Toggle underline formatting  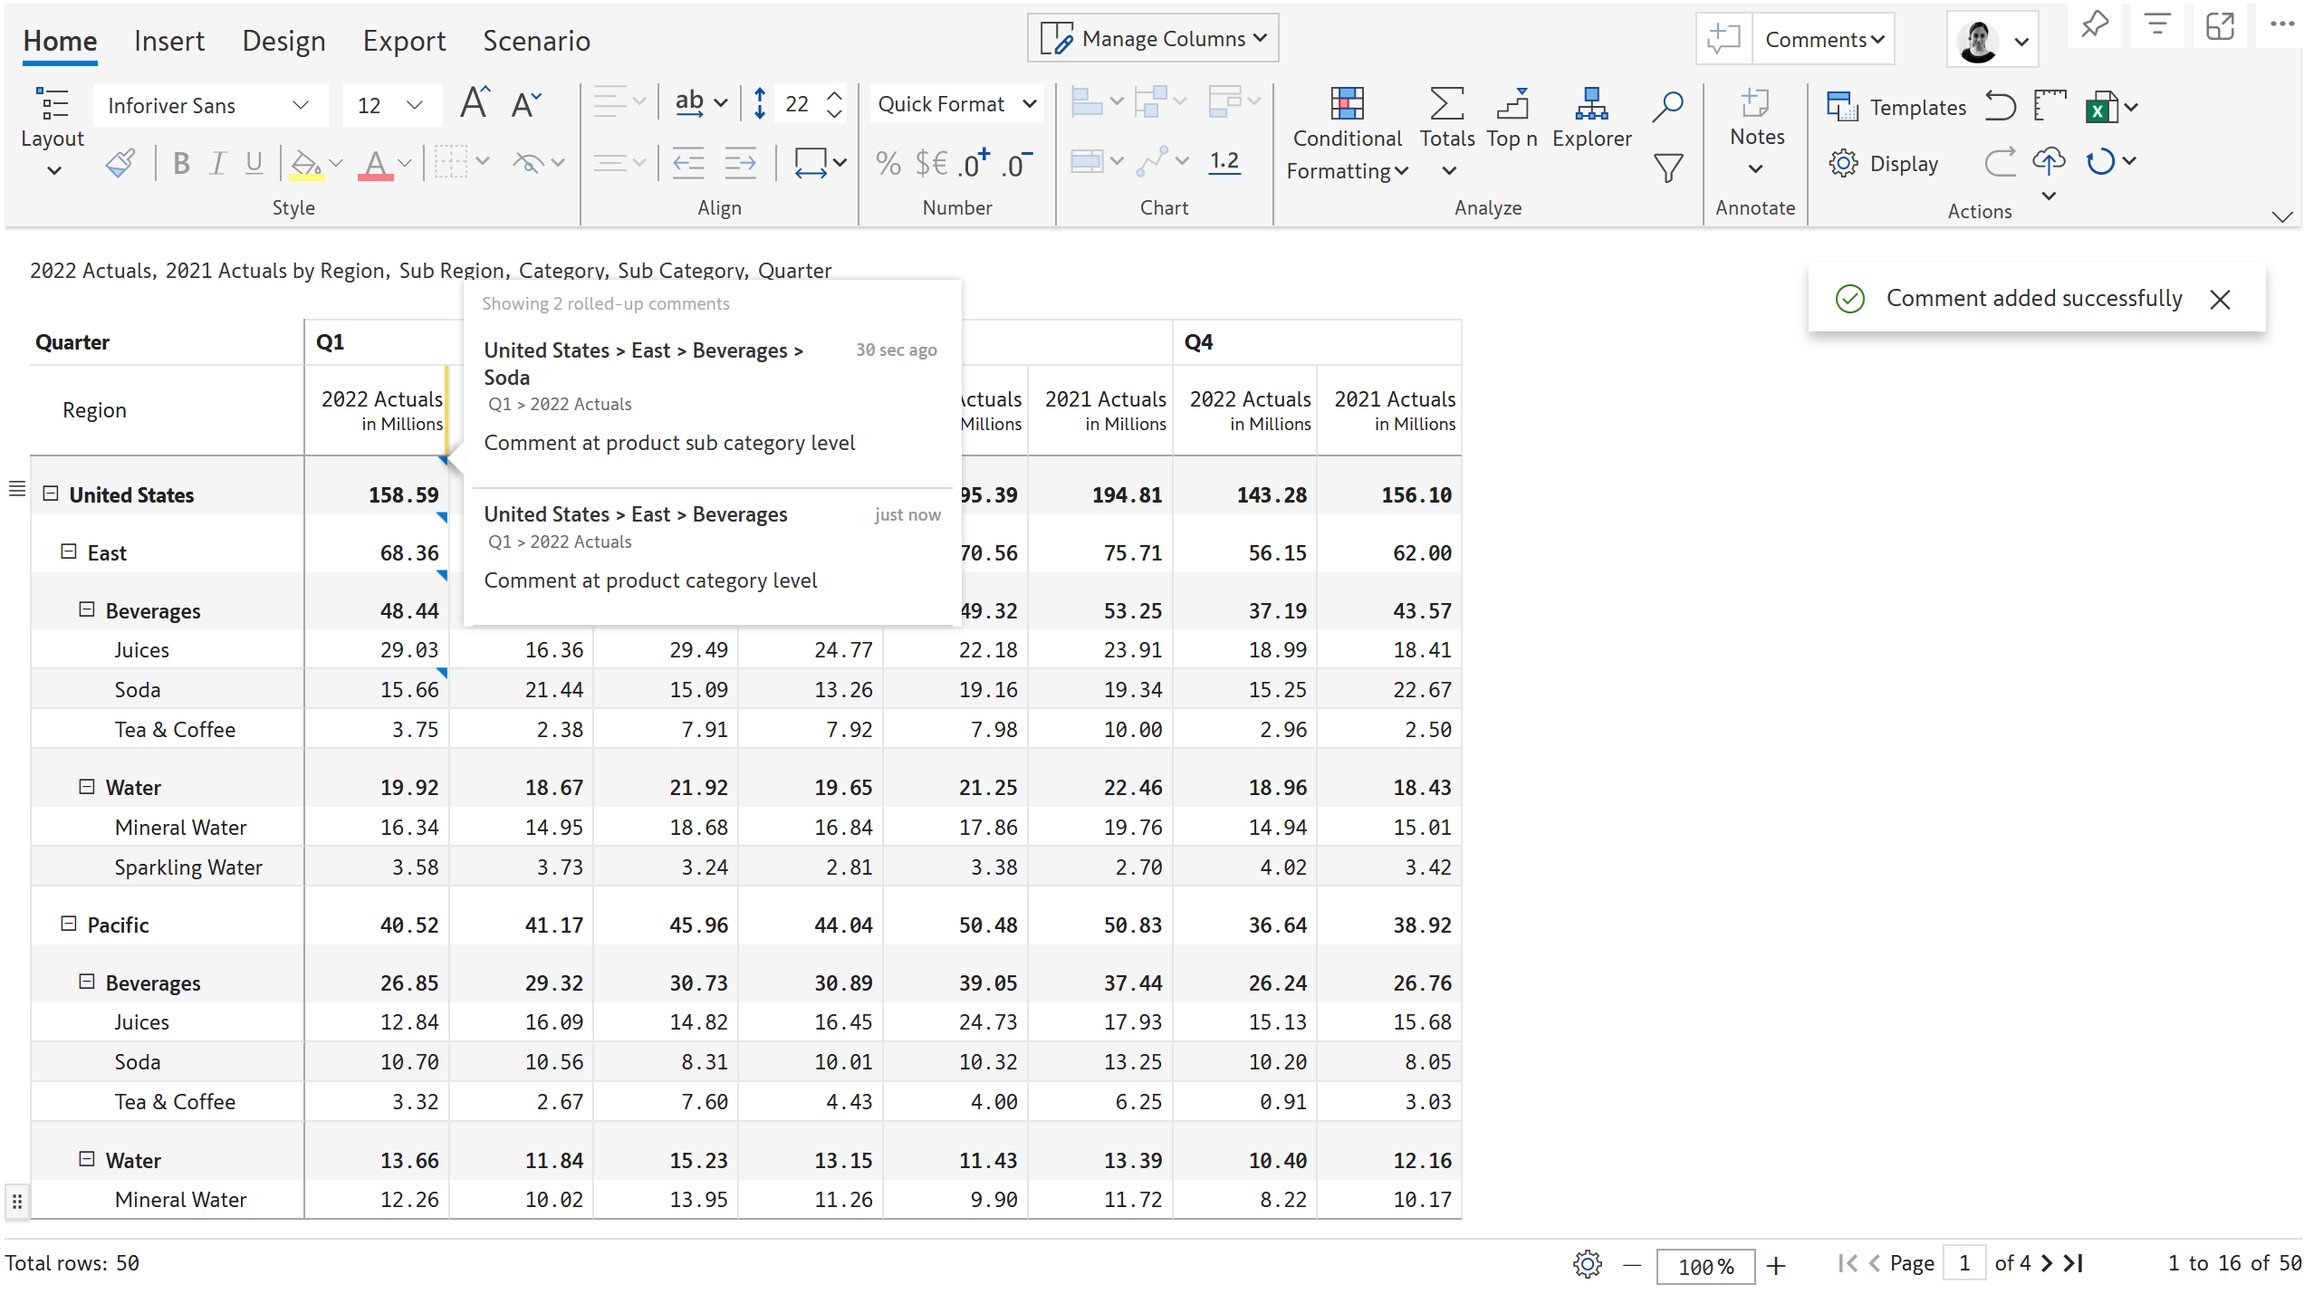254,163
